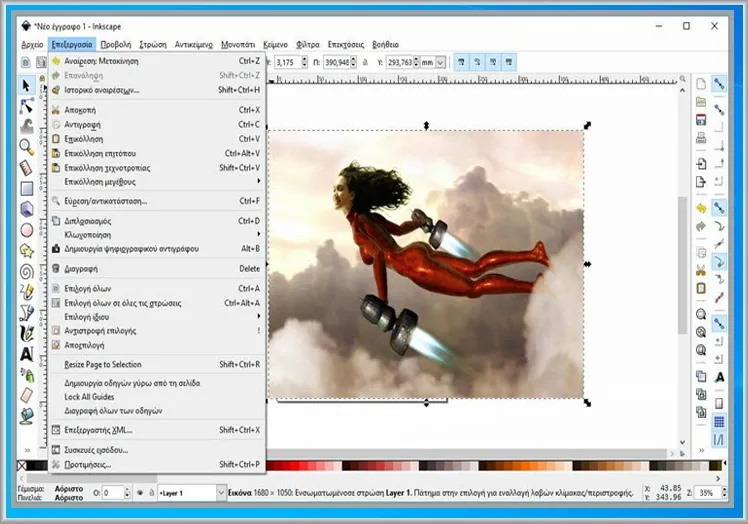The image size is (748, 524).
Task: Select the 3D Box tool
Action: click(27, 209)
